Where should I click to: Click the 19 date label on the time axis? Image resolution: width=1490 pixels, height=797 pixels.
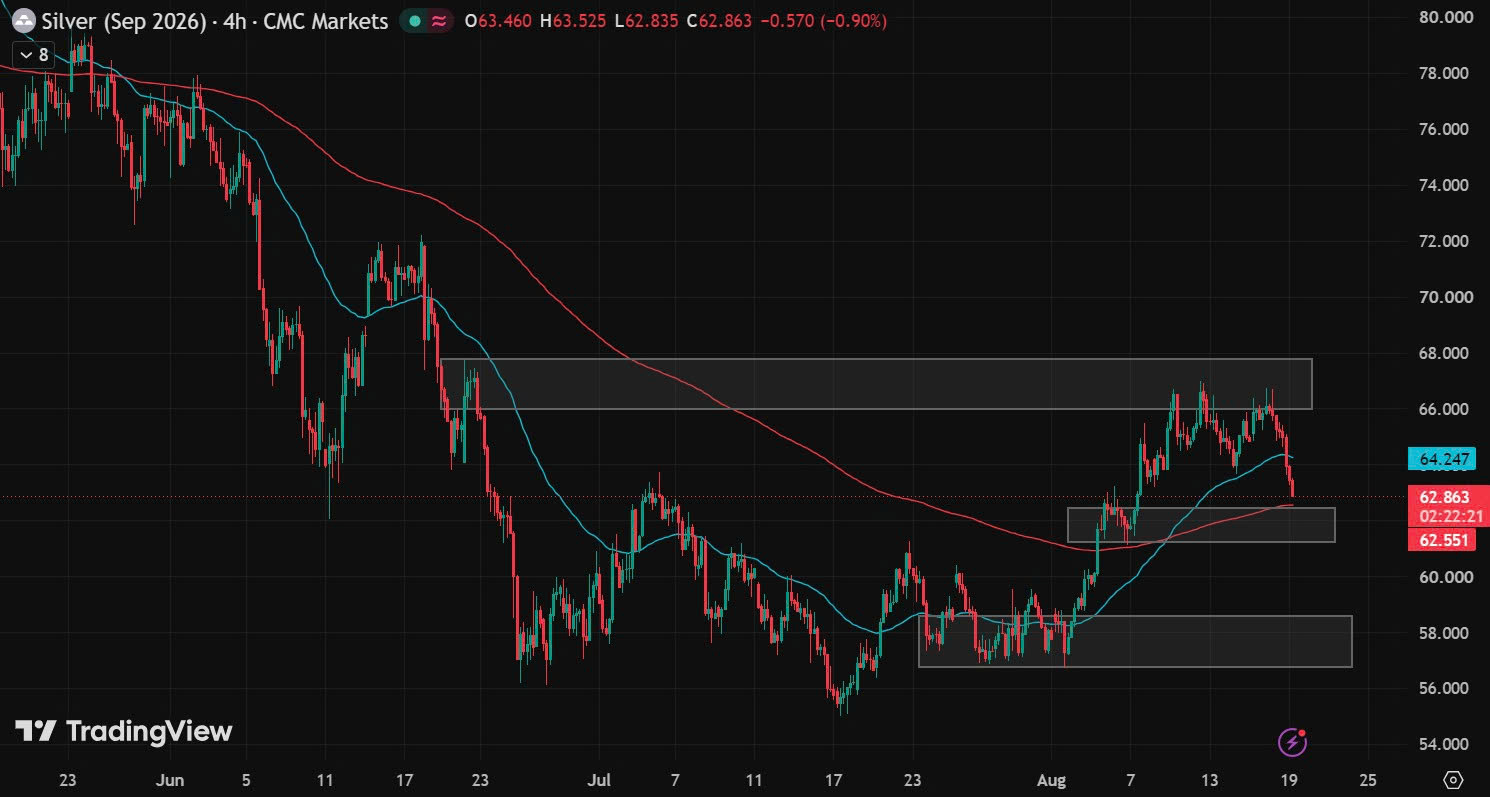[x=1289, y=780]
